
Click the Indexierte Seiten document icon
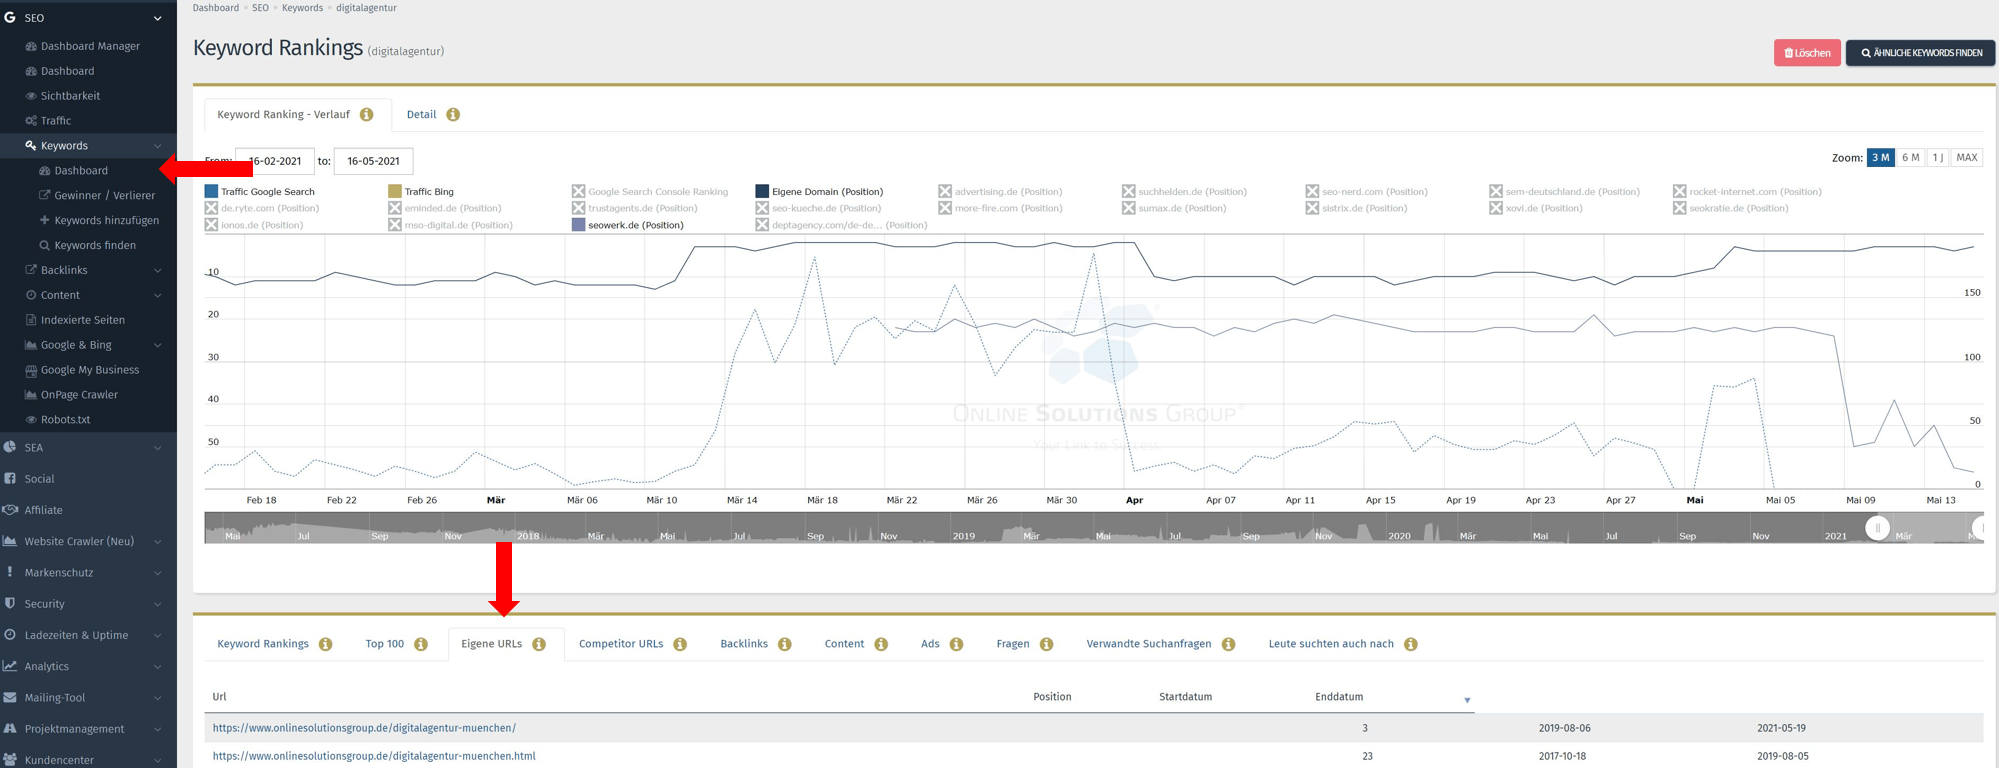tap(31, 320)
